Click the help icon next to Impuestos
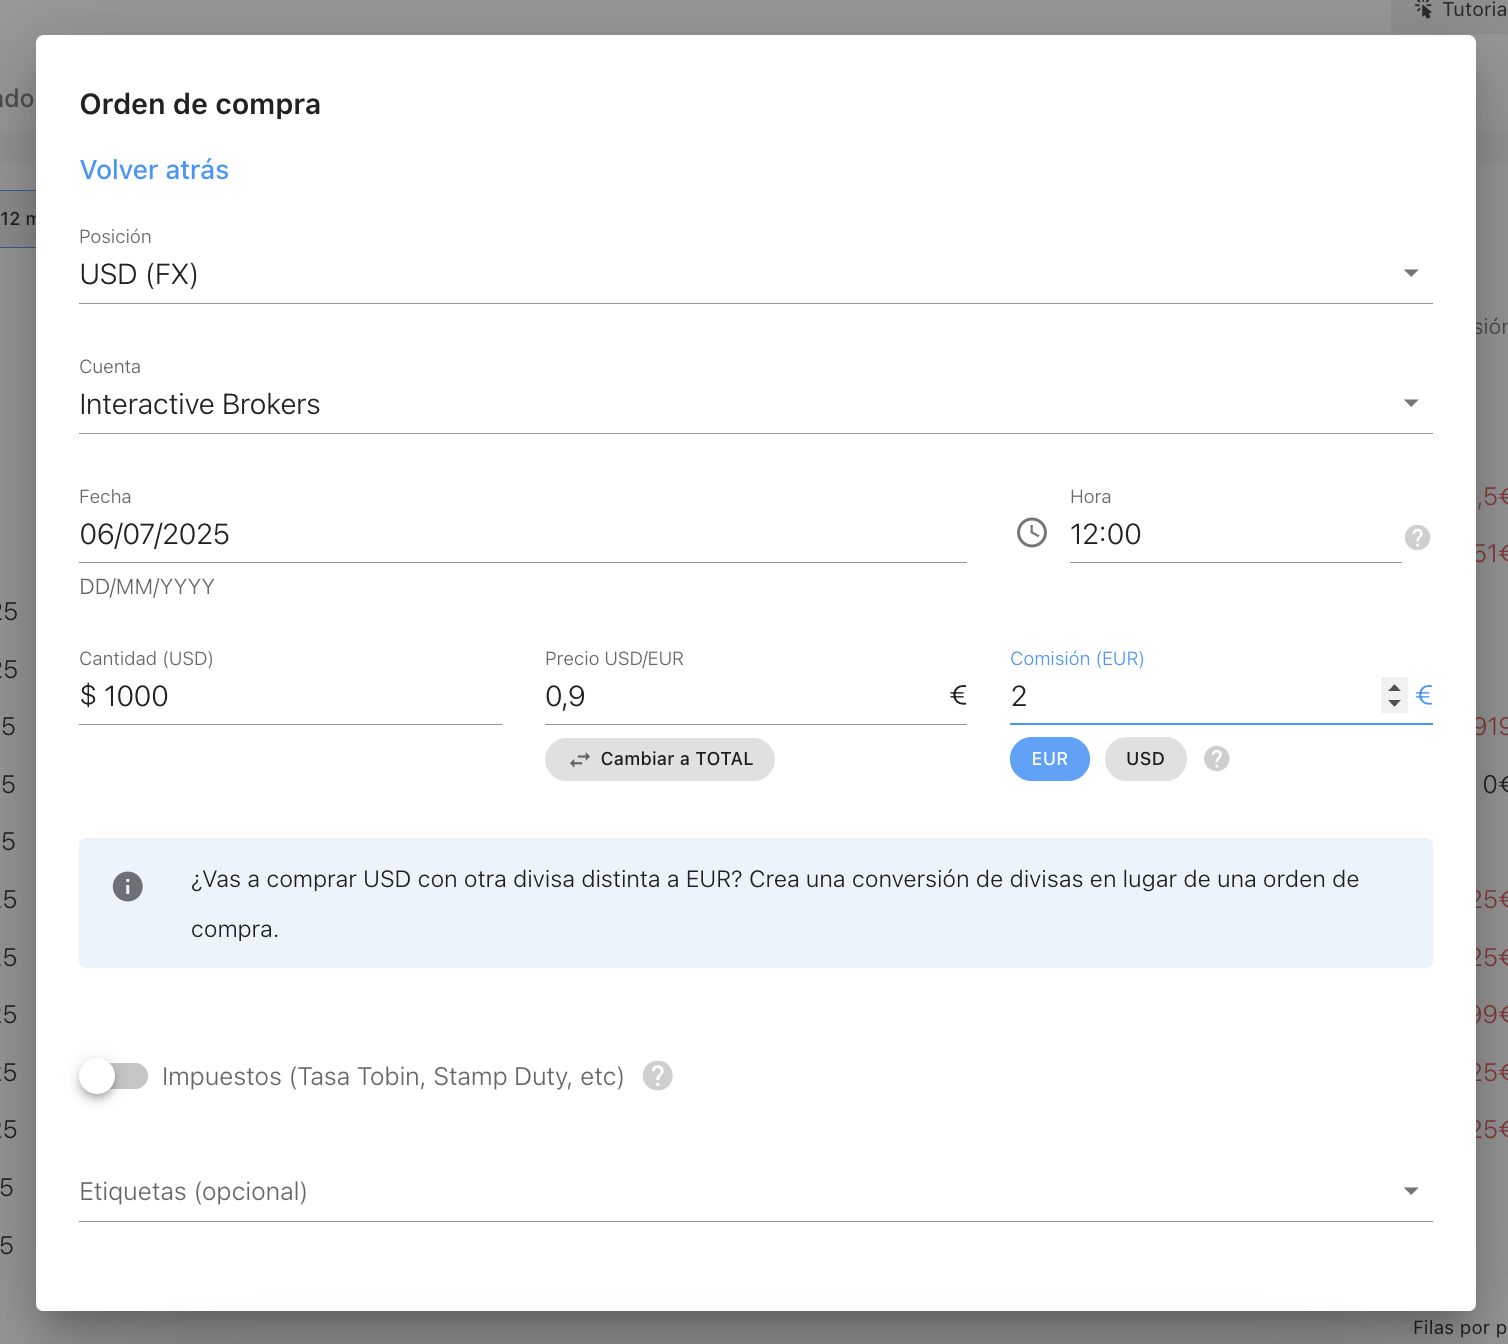This screenshot has height=1344, width=1508. (657, 1076)
